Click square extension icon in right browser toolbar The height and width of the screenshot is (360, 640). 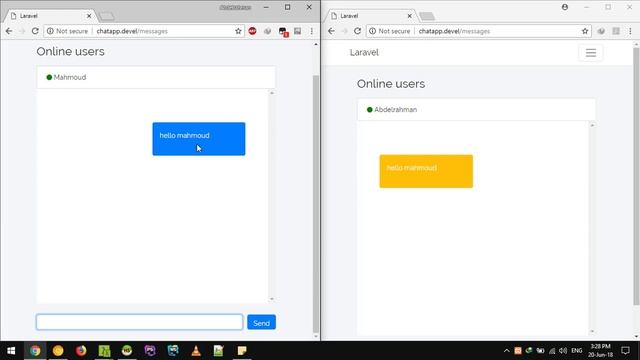pyautogui.click(x=616, y=31)
